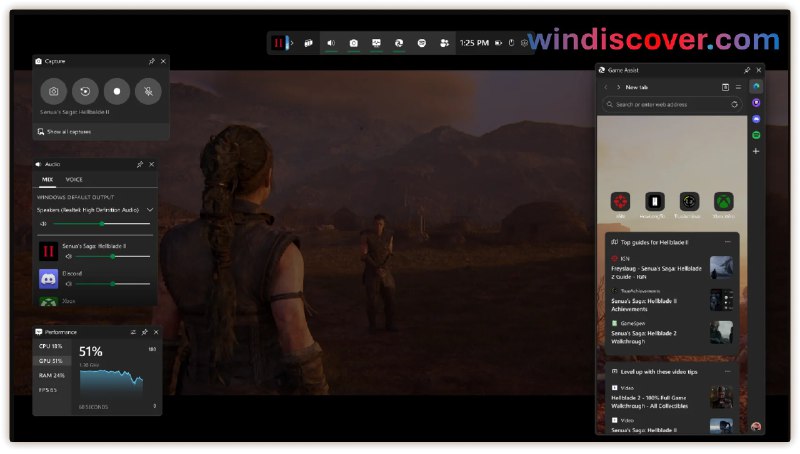
Task: Adjust the default output volume slider
Action: (x=102, y=224)
